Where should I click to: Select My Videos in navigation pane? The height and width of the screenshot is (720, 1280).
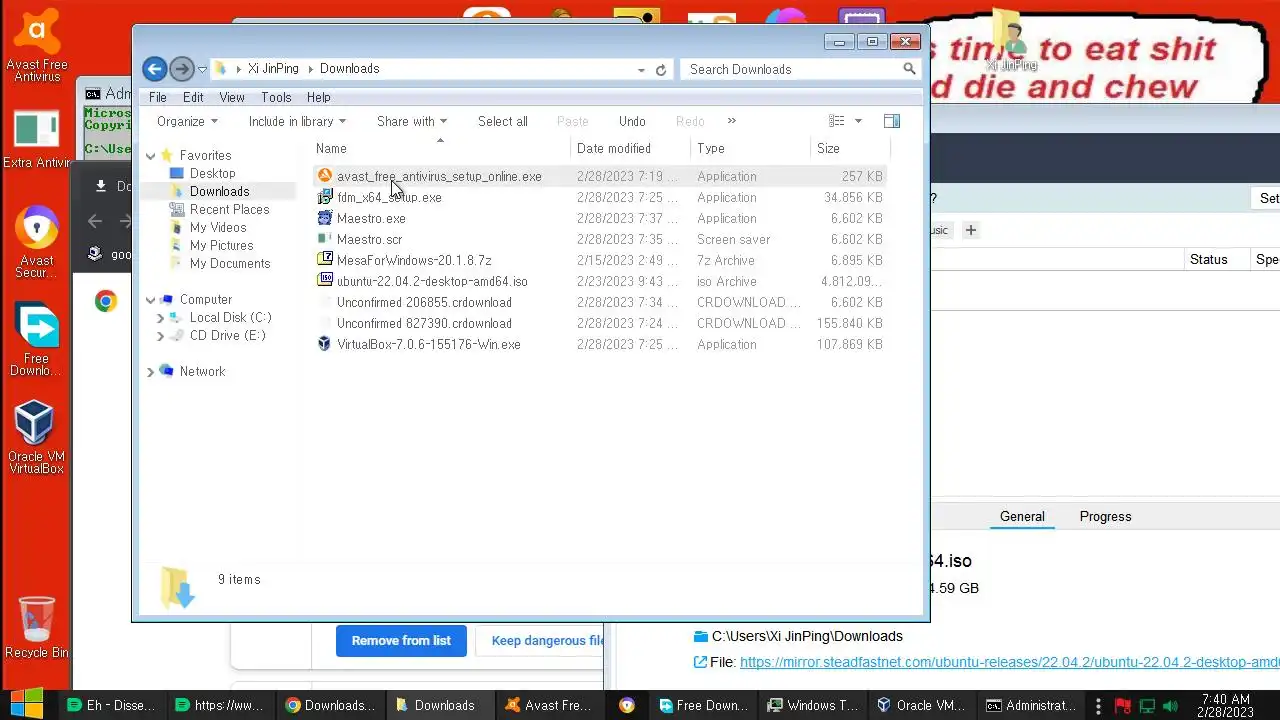pyautogui.click(x=217, y=227)
